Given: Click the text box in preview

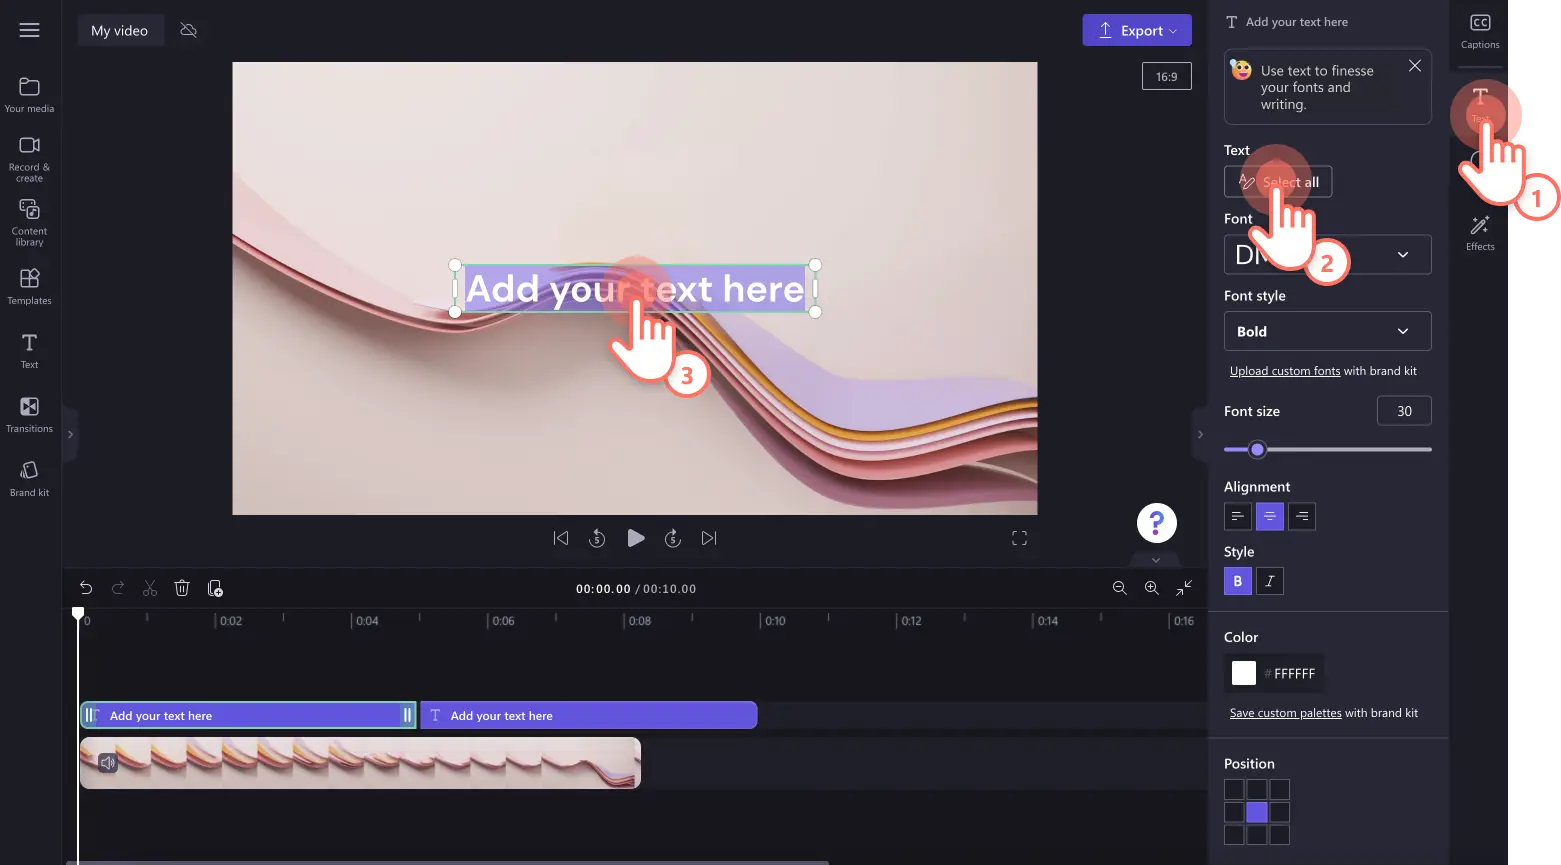Looking at the screenshot, I should pyautogui.click(x=635, y=288).
